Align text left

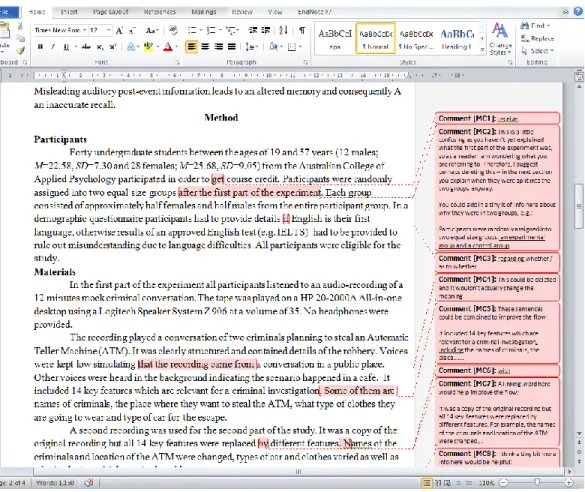(191, 47)
